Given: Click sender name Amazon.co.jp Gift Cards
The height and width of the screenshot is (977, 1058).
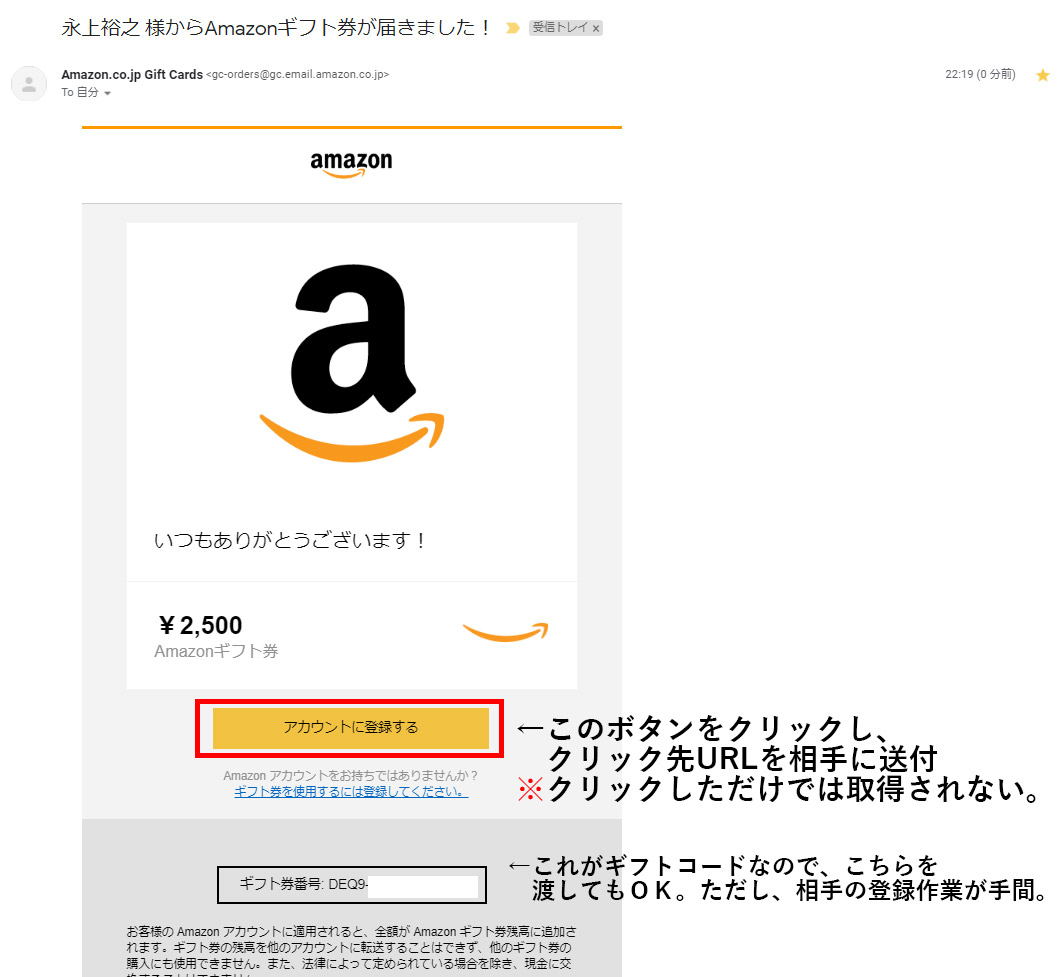Looking at the screenshot, I should 132,74.
